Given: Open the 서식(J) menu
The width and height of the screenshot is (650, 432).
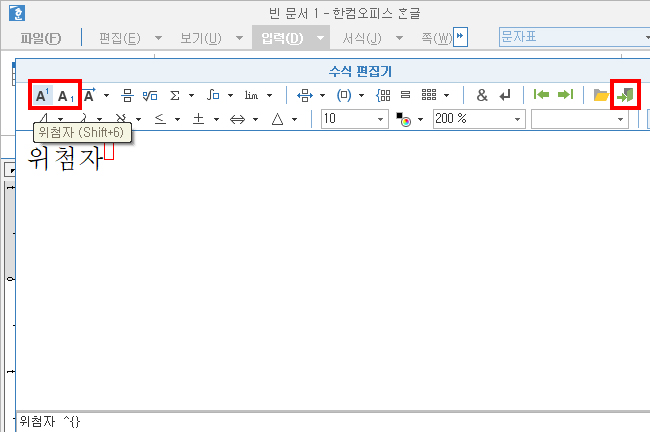Looking at the screenshot, I should [362, 38].
